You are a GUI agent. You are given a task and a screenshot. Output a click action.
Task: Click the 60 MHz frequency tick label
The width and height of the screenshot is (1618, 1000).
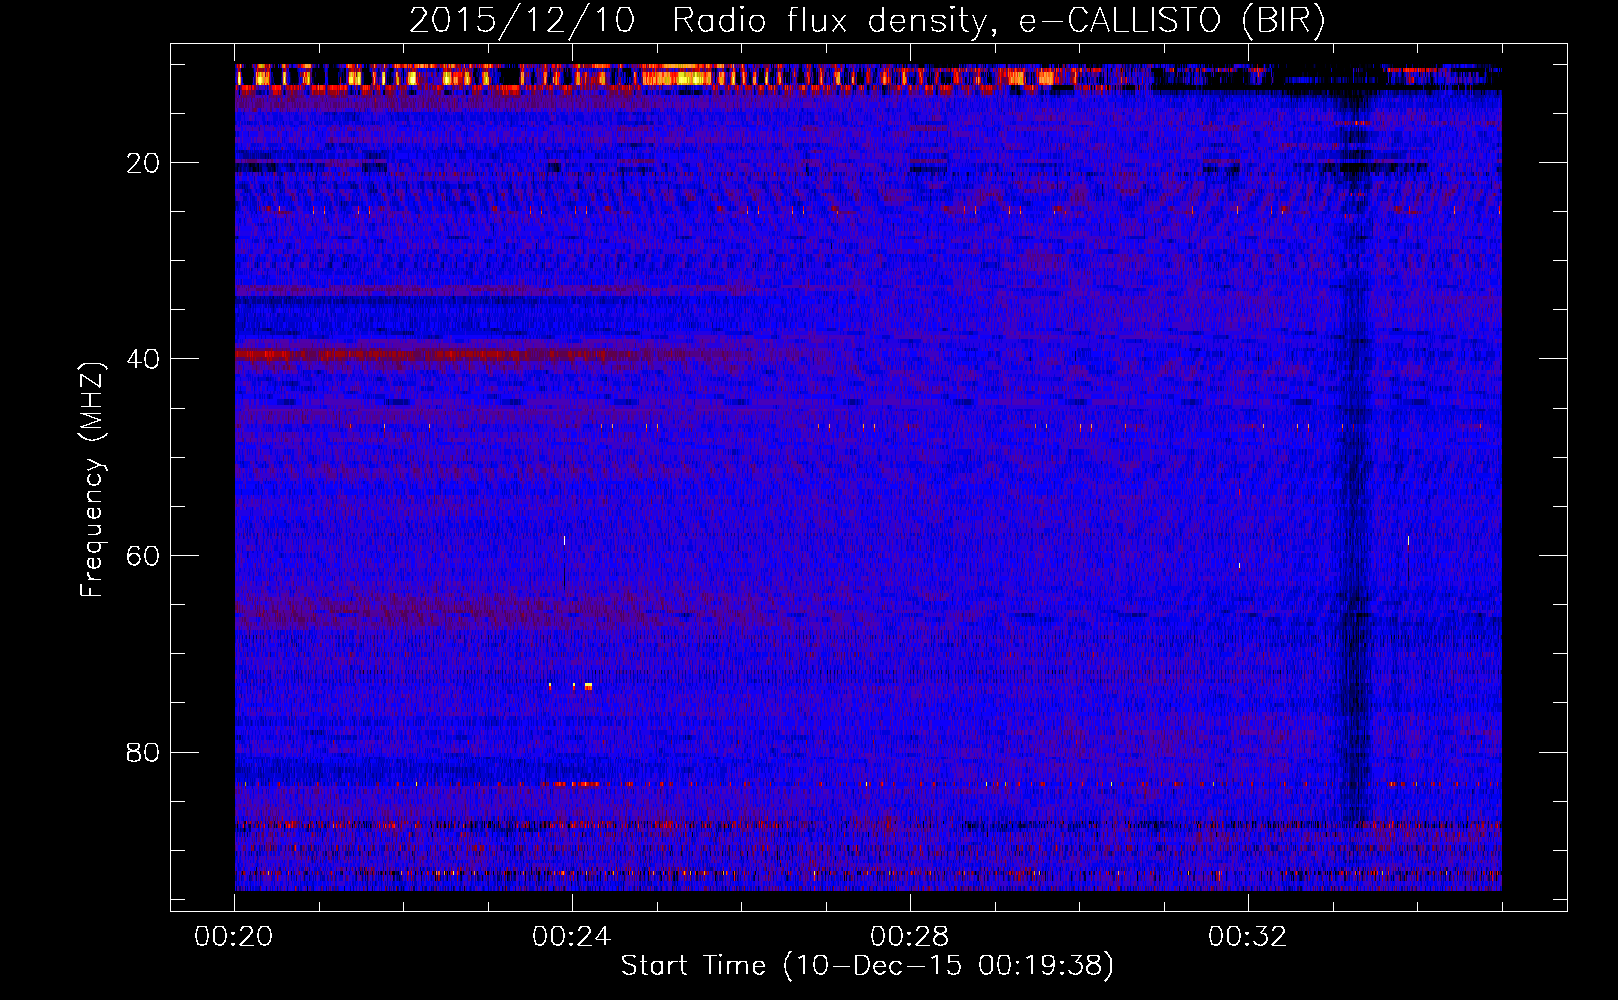click(x=144, y=556)
